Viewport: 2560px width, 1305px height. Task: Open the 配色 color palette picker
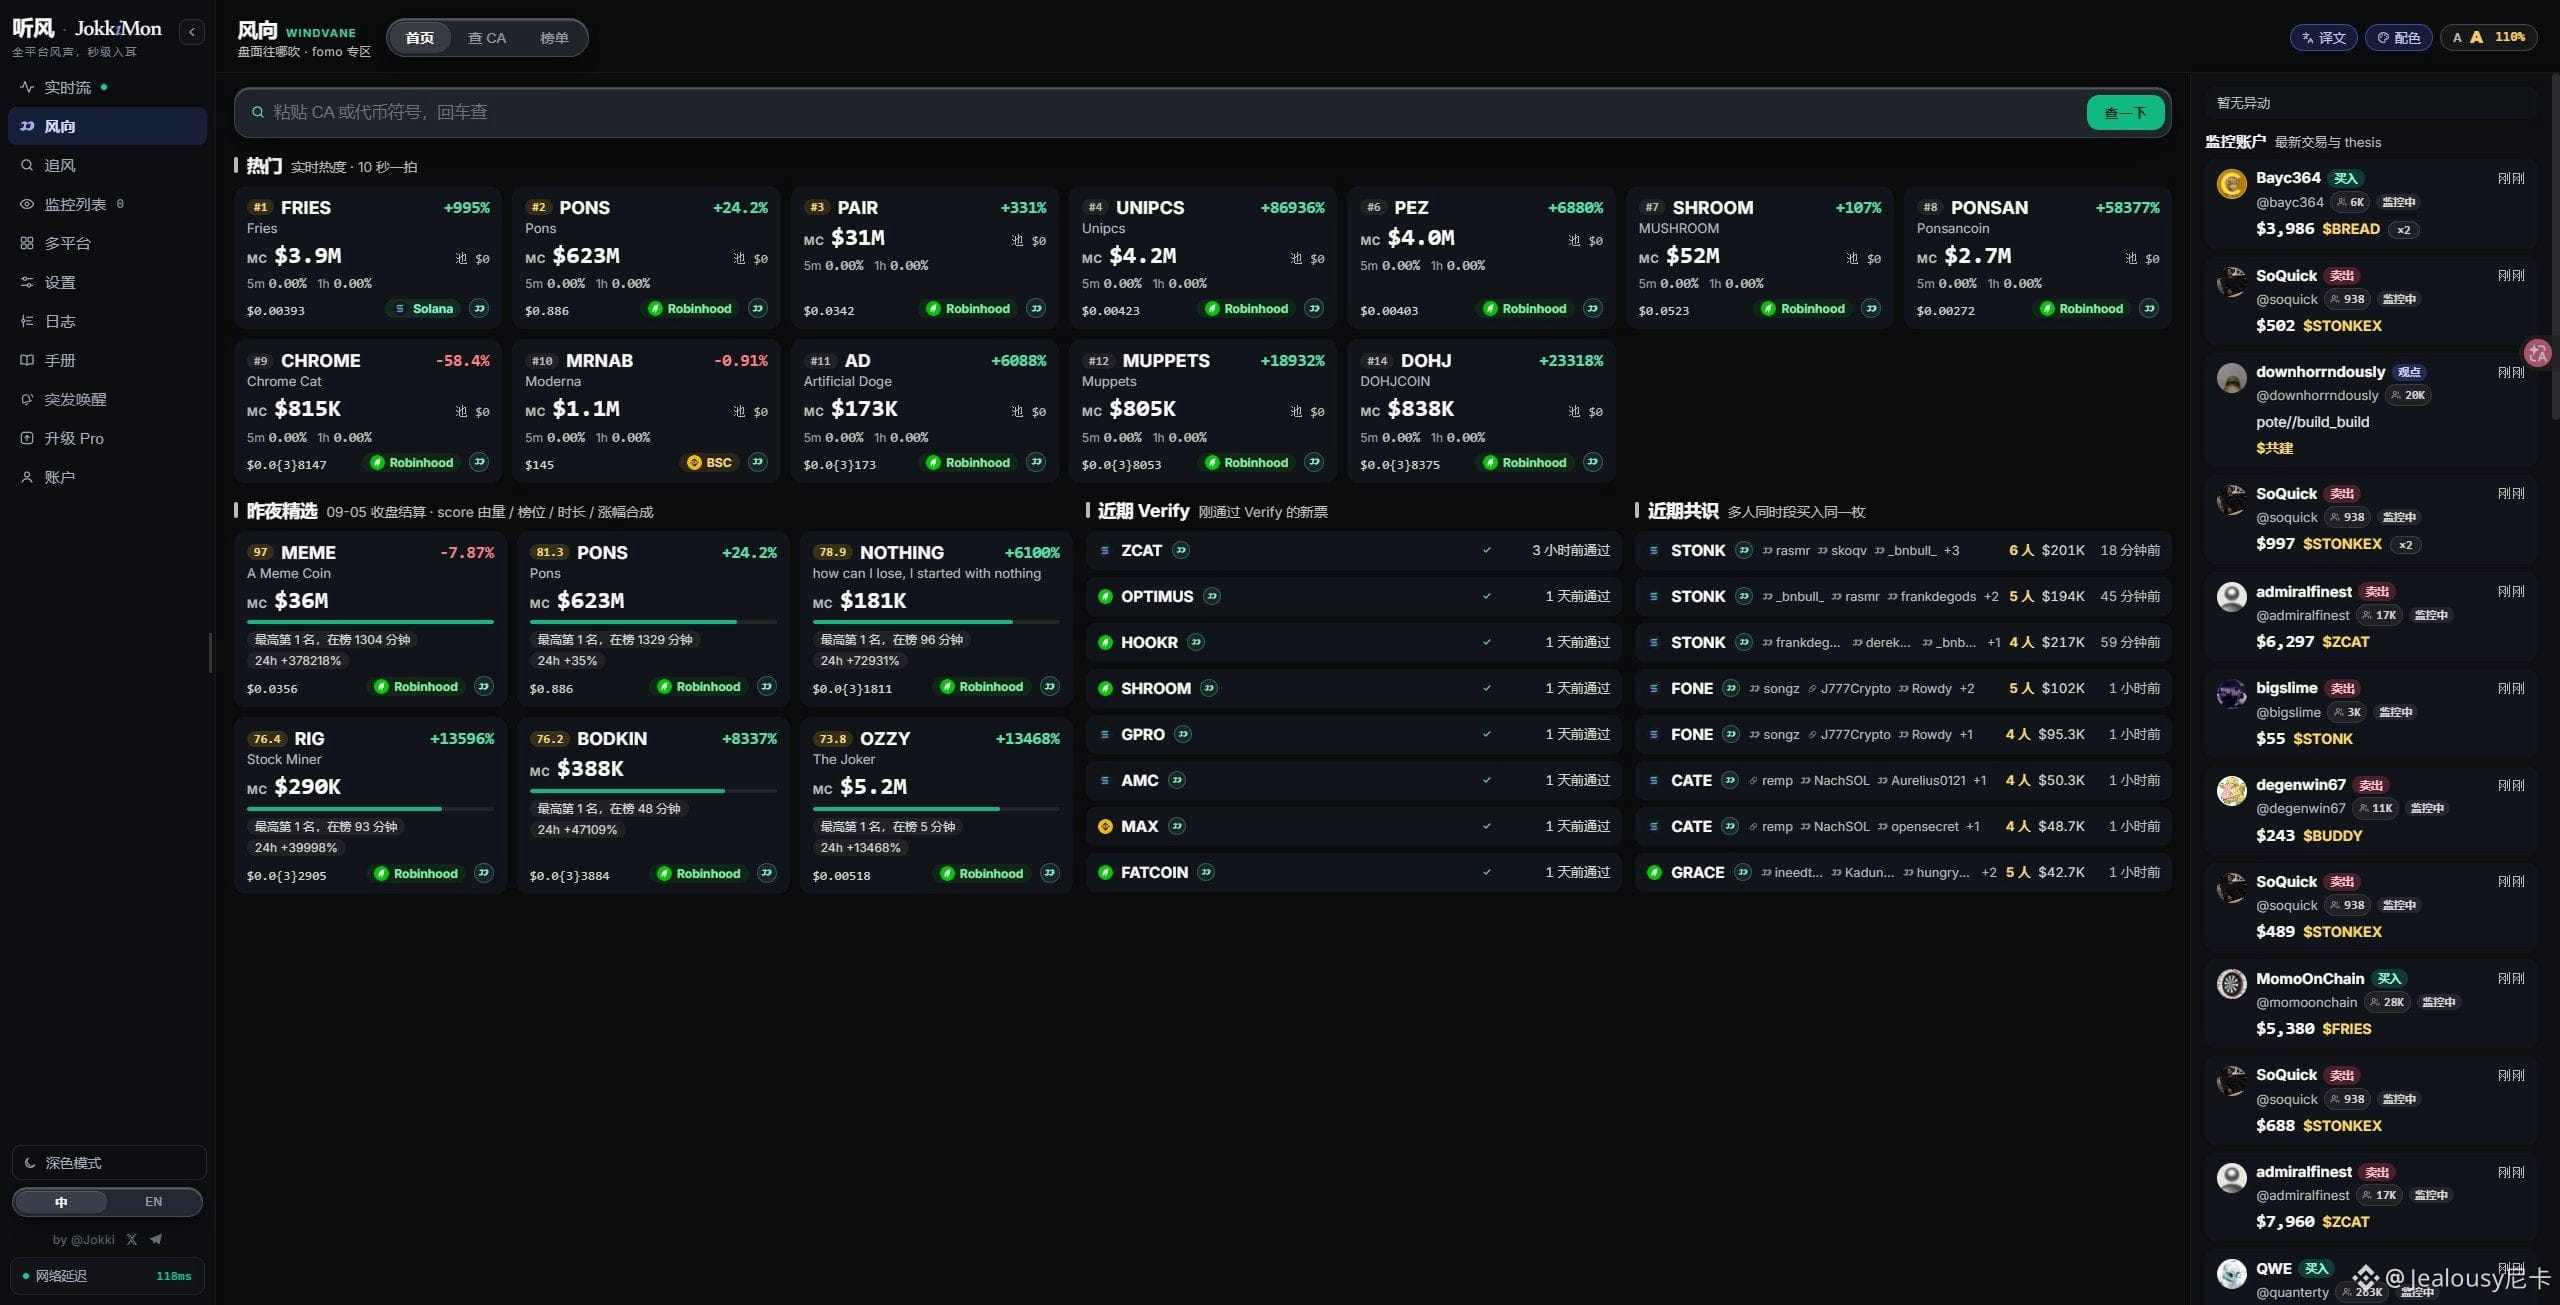pos(2398,38)
